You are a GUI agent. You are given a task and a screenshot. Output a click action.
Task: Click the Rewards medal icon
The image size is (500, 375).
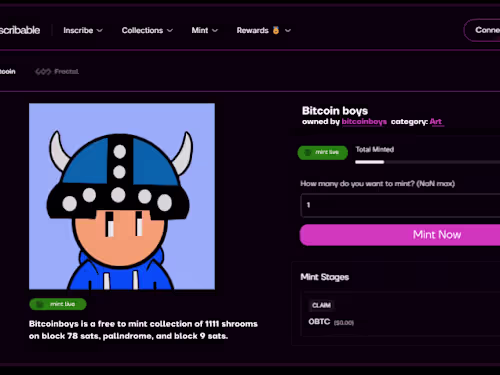[276, 30]
